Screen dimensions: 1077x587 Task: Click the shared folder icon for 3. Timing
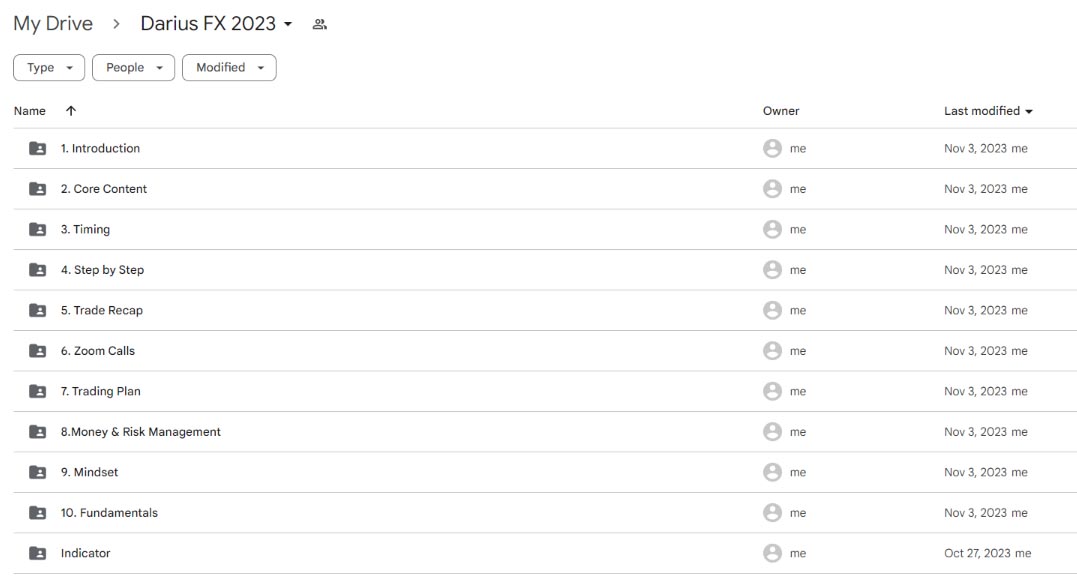click(38, 229)
